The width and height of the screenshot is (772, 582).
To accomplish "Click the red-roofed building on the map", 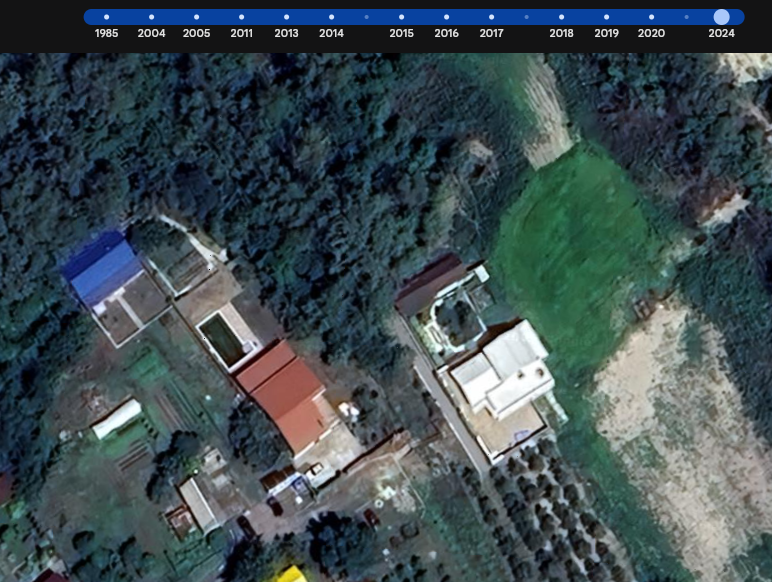I will point(285,392).
